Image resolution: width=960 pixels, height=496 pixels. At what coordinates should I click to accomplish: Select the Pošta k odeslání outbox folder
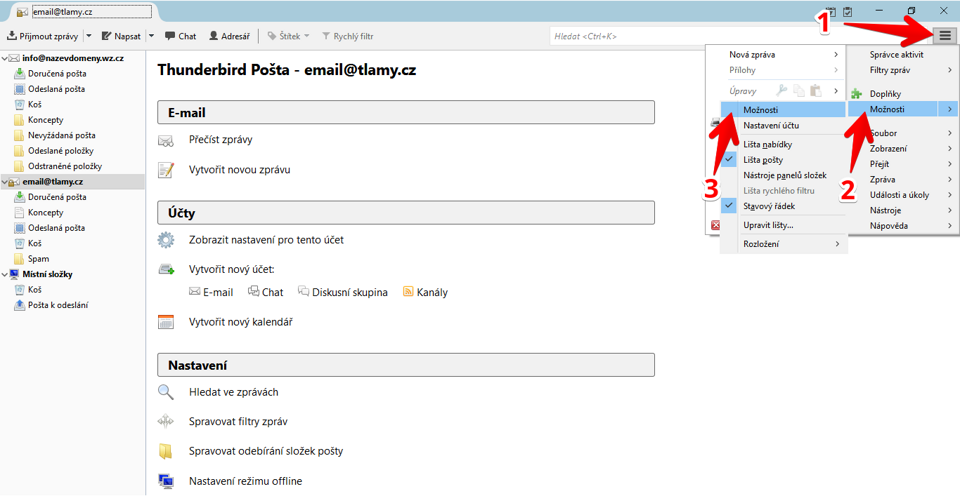coord(58,305)
